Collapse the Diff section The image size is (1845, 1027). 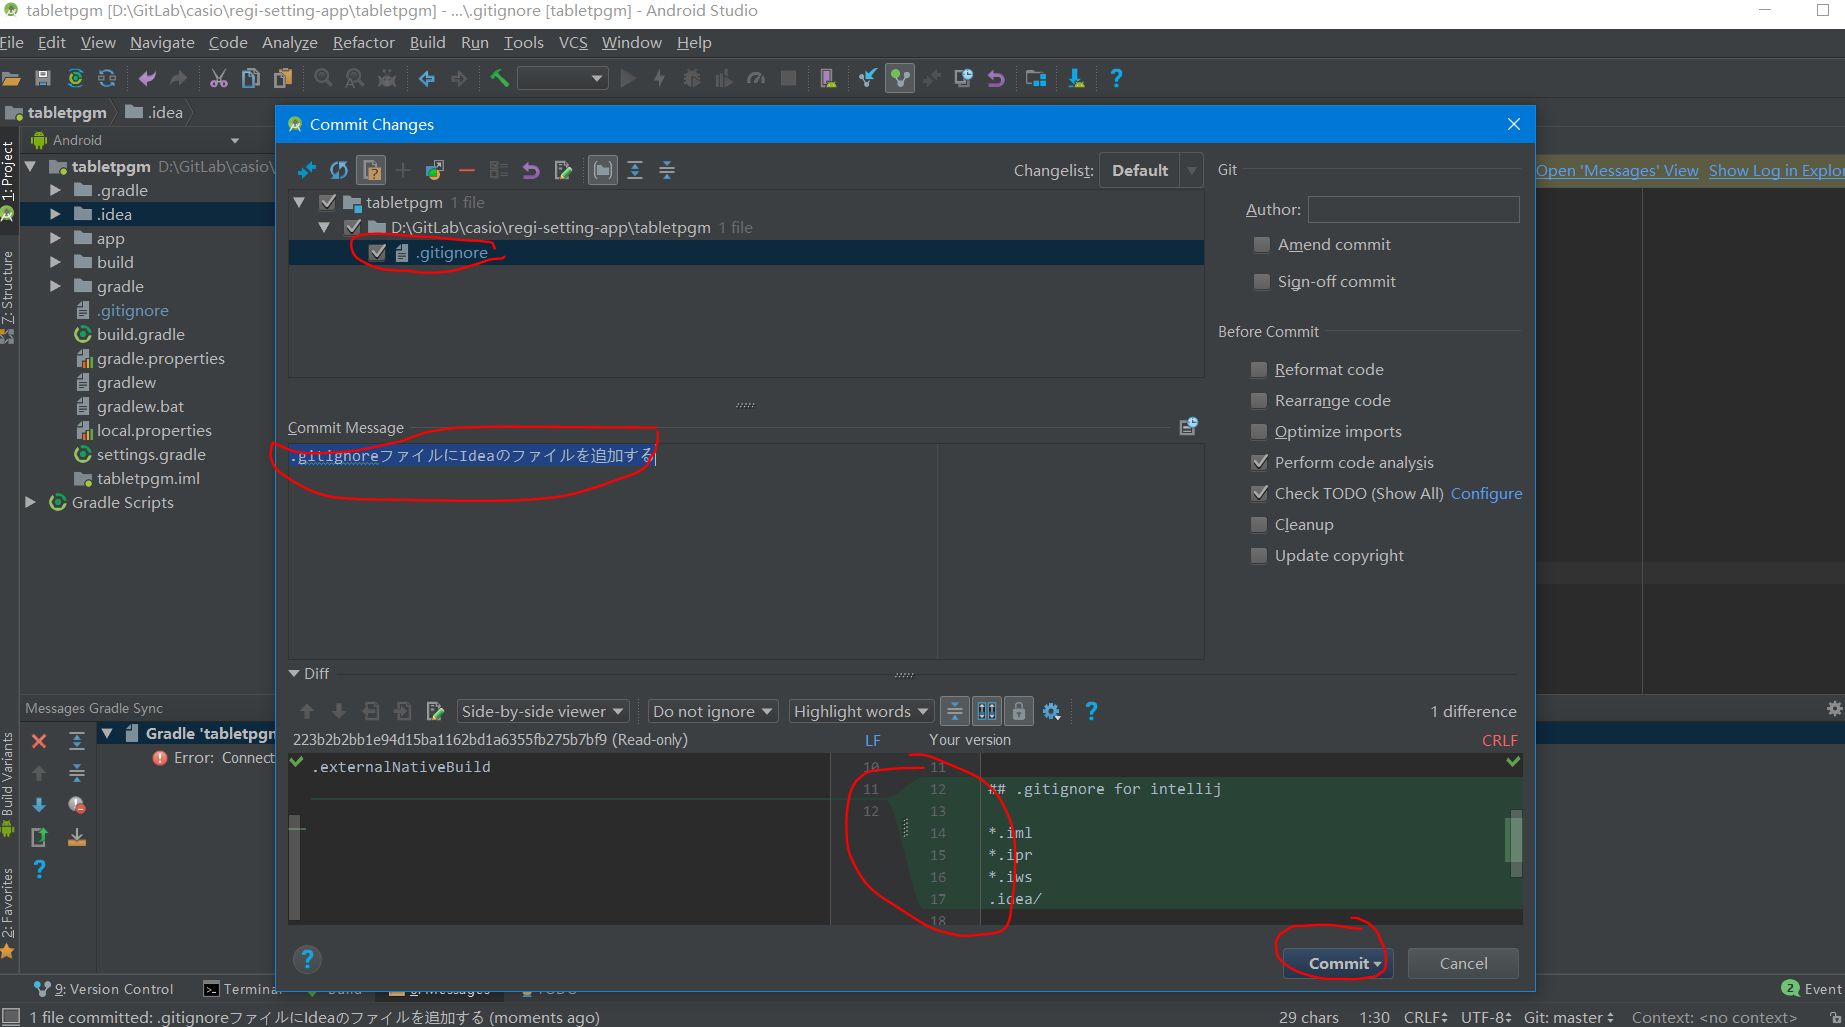coord(295,674)
